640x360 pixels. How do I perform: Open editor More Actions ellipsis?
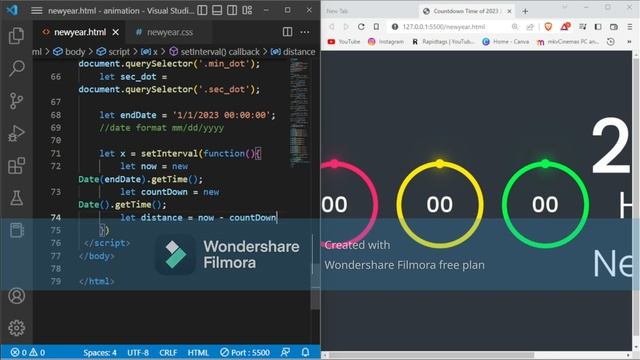304,32
